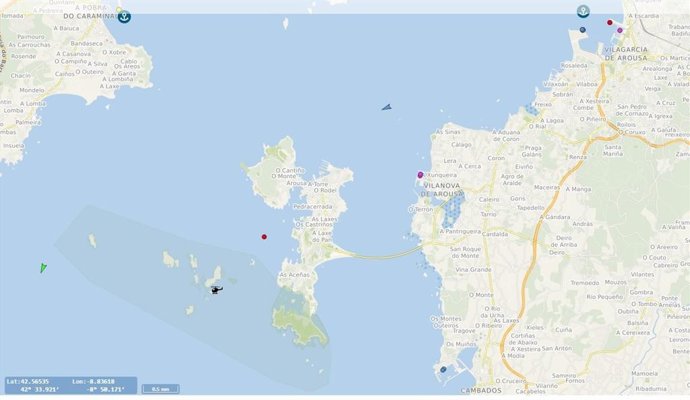
Task: Click the blue vessel arrow marker
Action: 386,106
